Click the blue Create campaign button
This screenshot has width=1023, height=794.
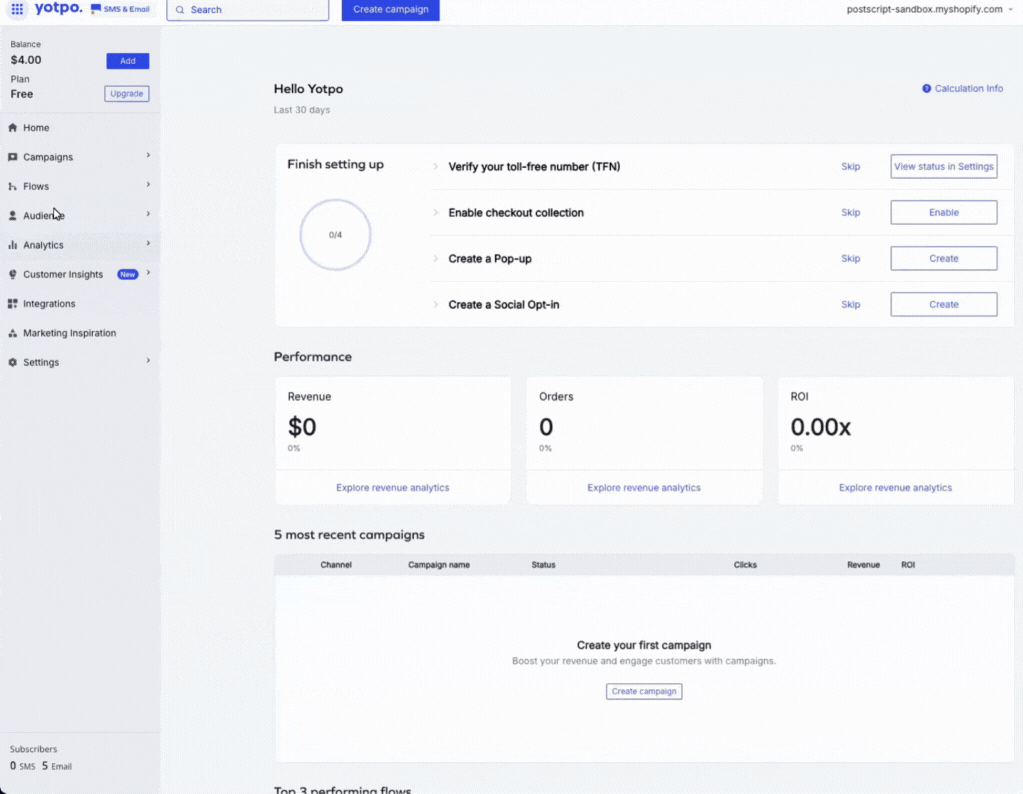[x=390, y=10]
